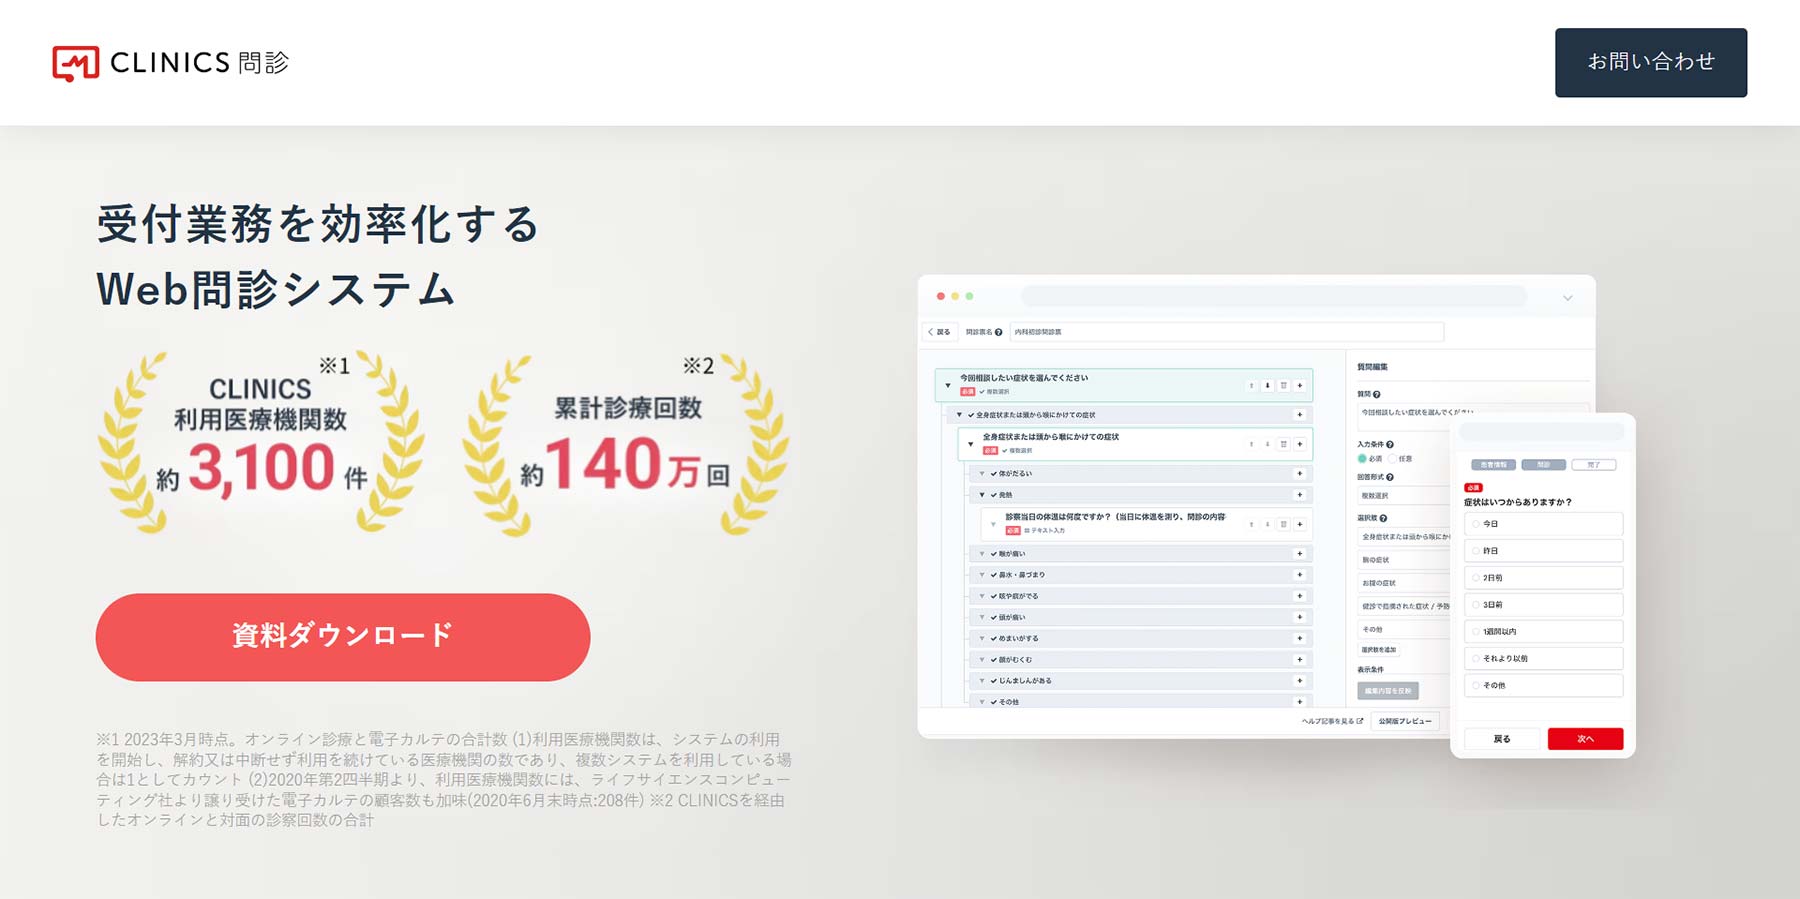Viewport: 1800px width, 899px height.
Task: Expand the 体がだるい row
Action: pyautogui.click(x=982, y=474)
